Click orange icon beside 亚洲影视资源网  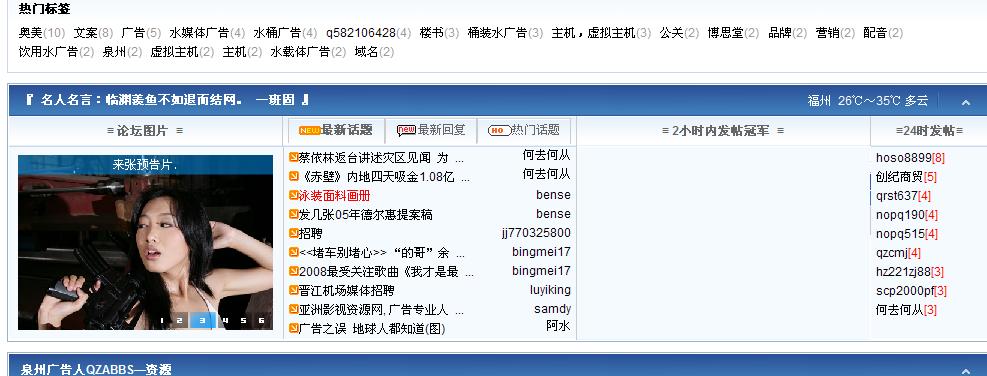pyautogui.click(x=293, y=309)
